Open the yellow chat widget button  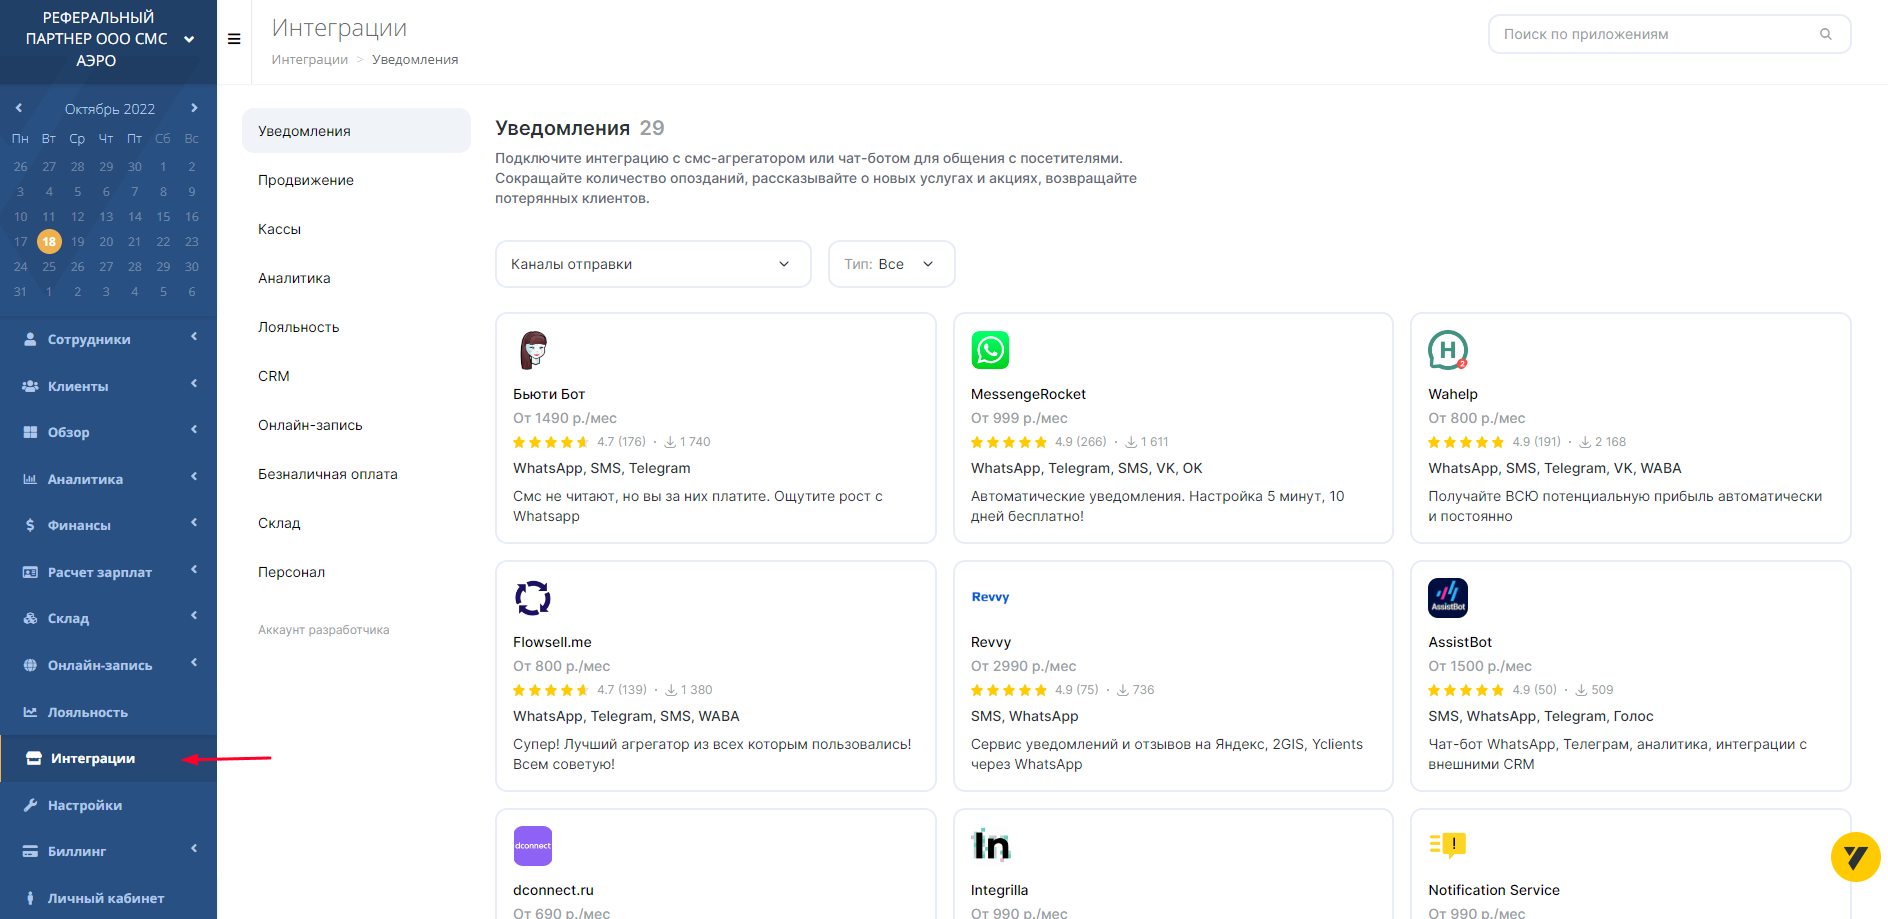click(1856, 857)
